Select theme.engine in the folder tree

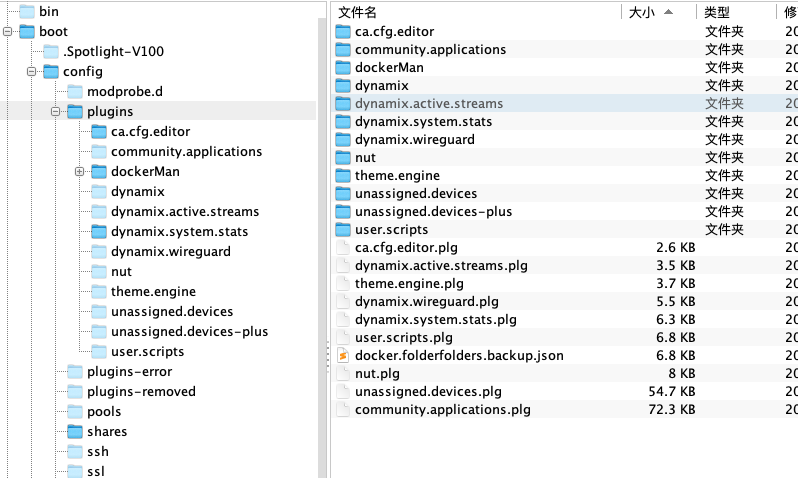(x=153, y=292)
